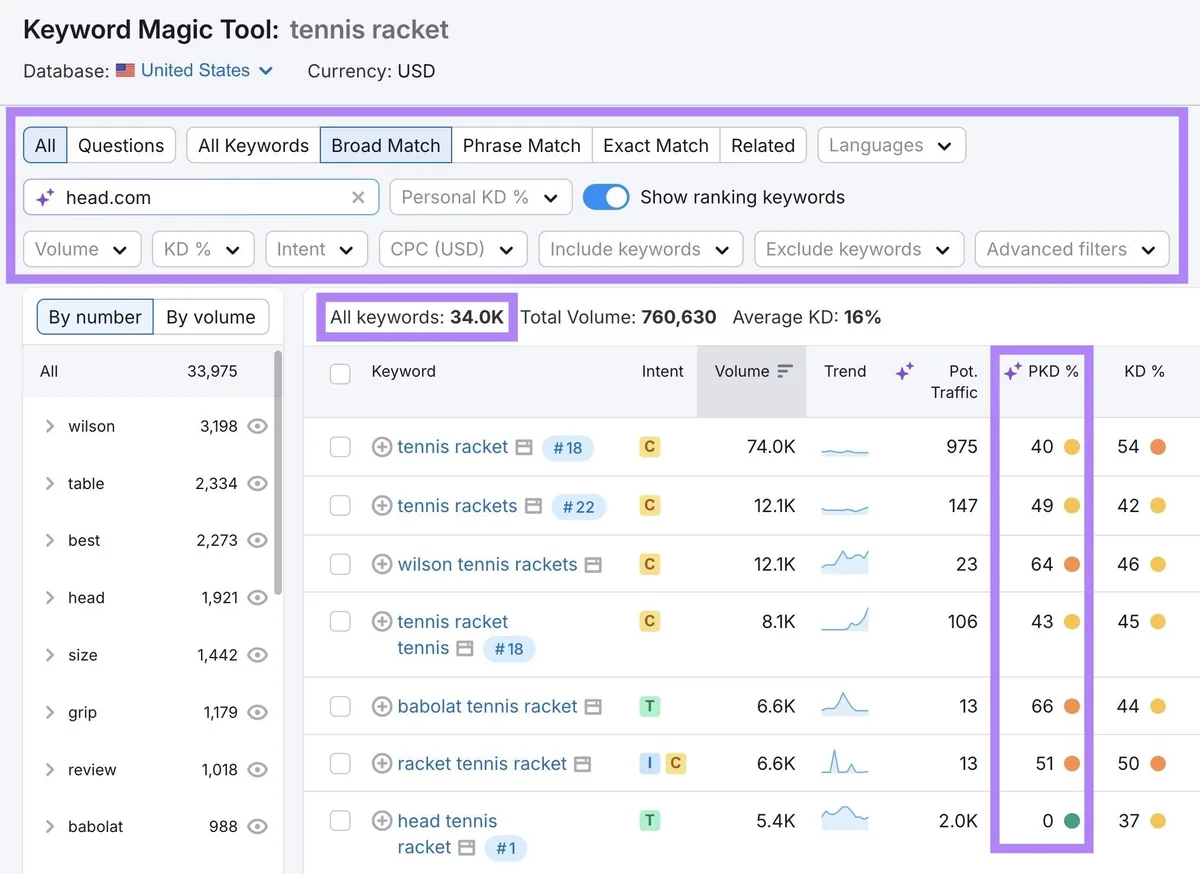1200x874 pixels.
Task: Select By volume grouping button
Action: click(x=211, y=317)
